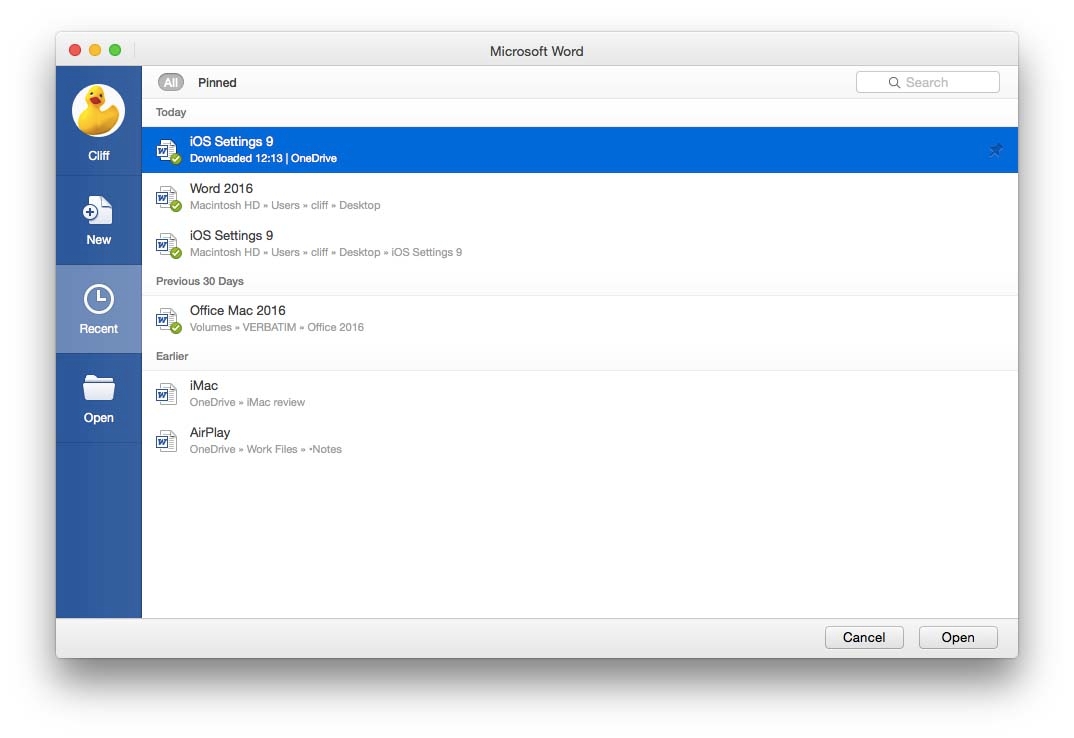Select the Recent clock icon in sidebar

pyautogui.click(x=99, y=299)
